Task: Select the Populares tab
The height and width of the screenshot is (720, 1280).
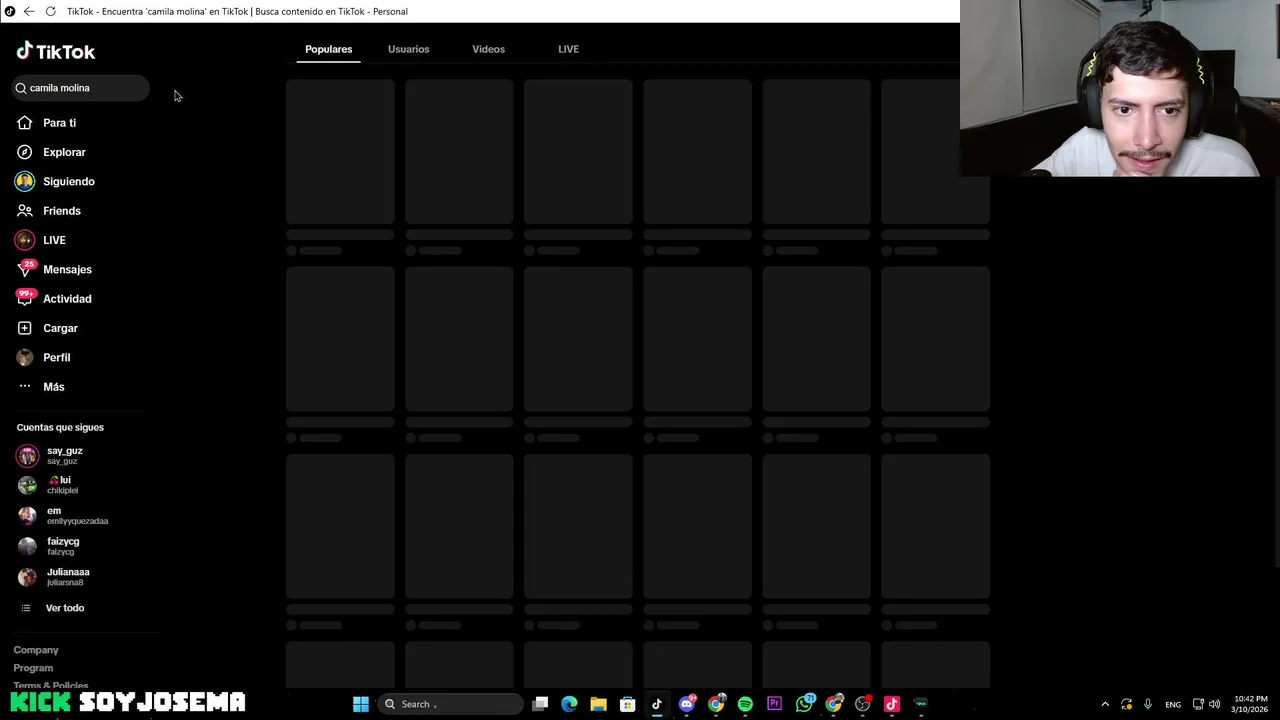Action: [x=328, y=49]
